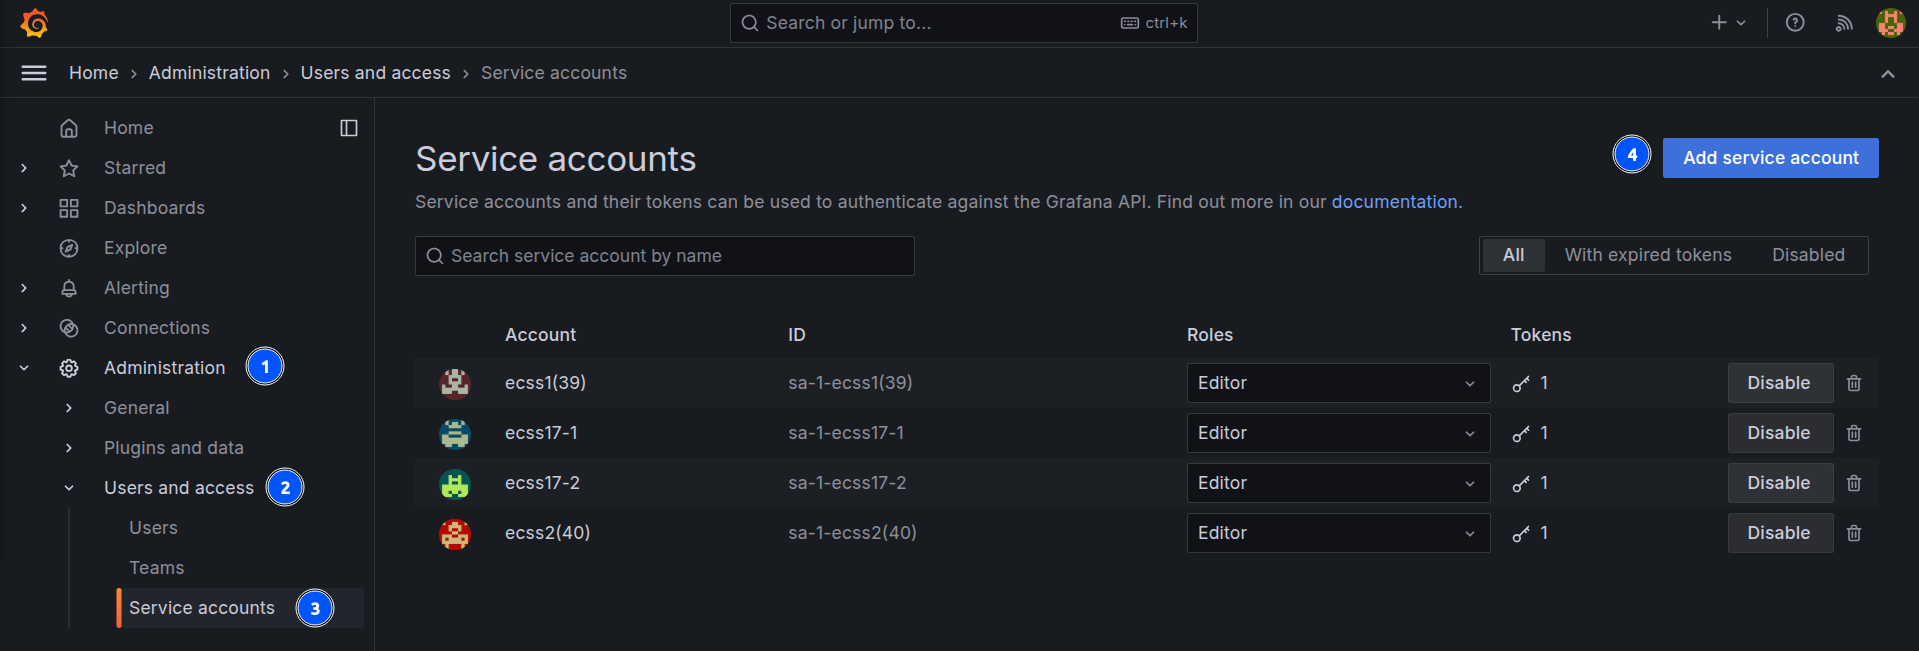Select the 'All' filter option
Screen dimensions: 1919x651
point(1513,255)
